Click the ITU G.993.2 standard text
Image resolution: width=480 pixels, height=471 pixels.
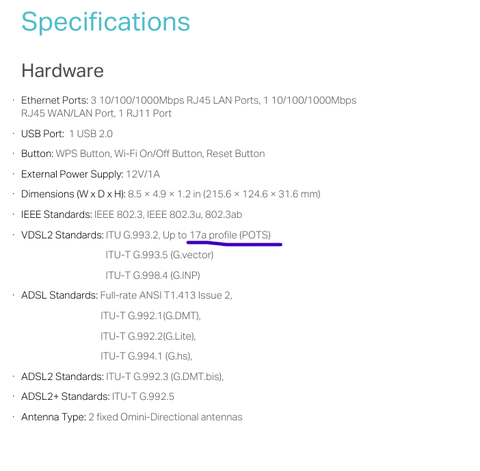(x=133, y=235)
